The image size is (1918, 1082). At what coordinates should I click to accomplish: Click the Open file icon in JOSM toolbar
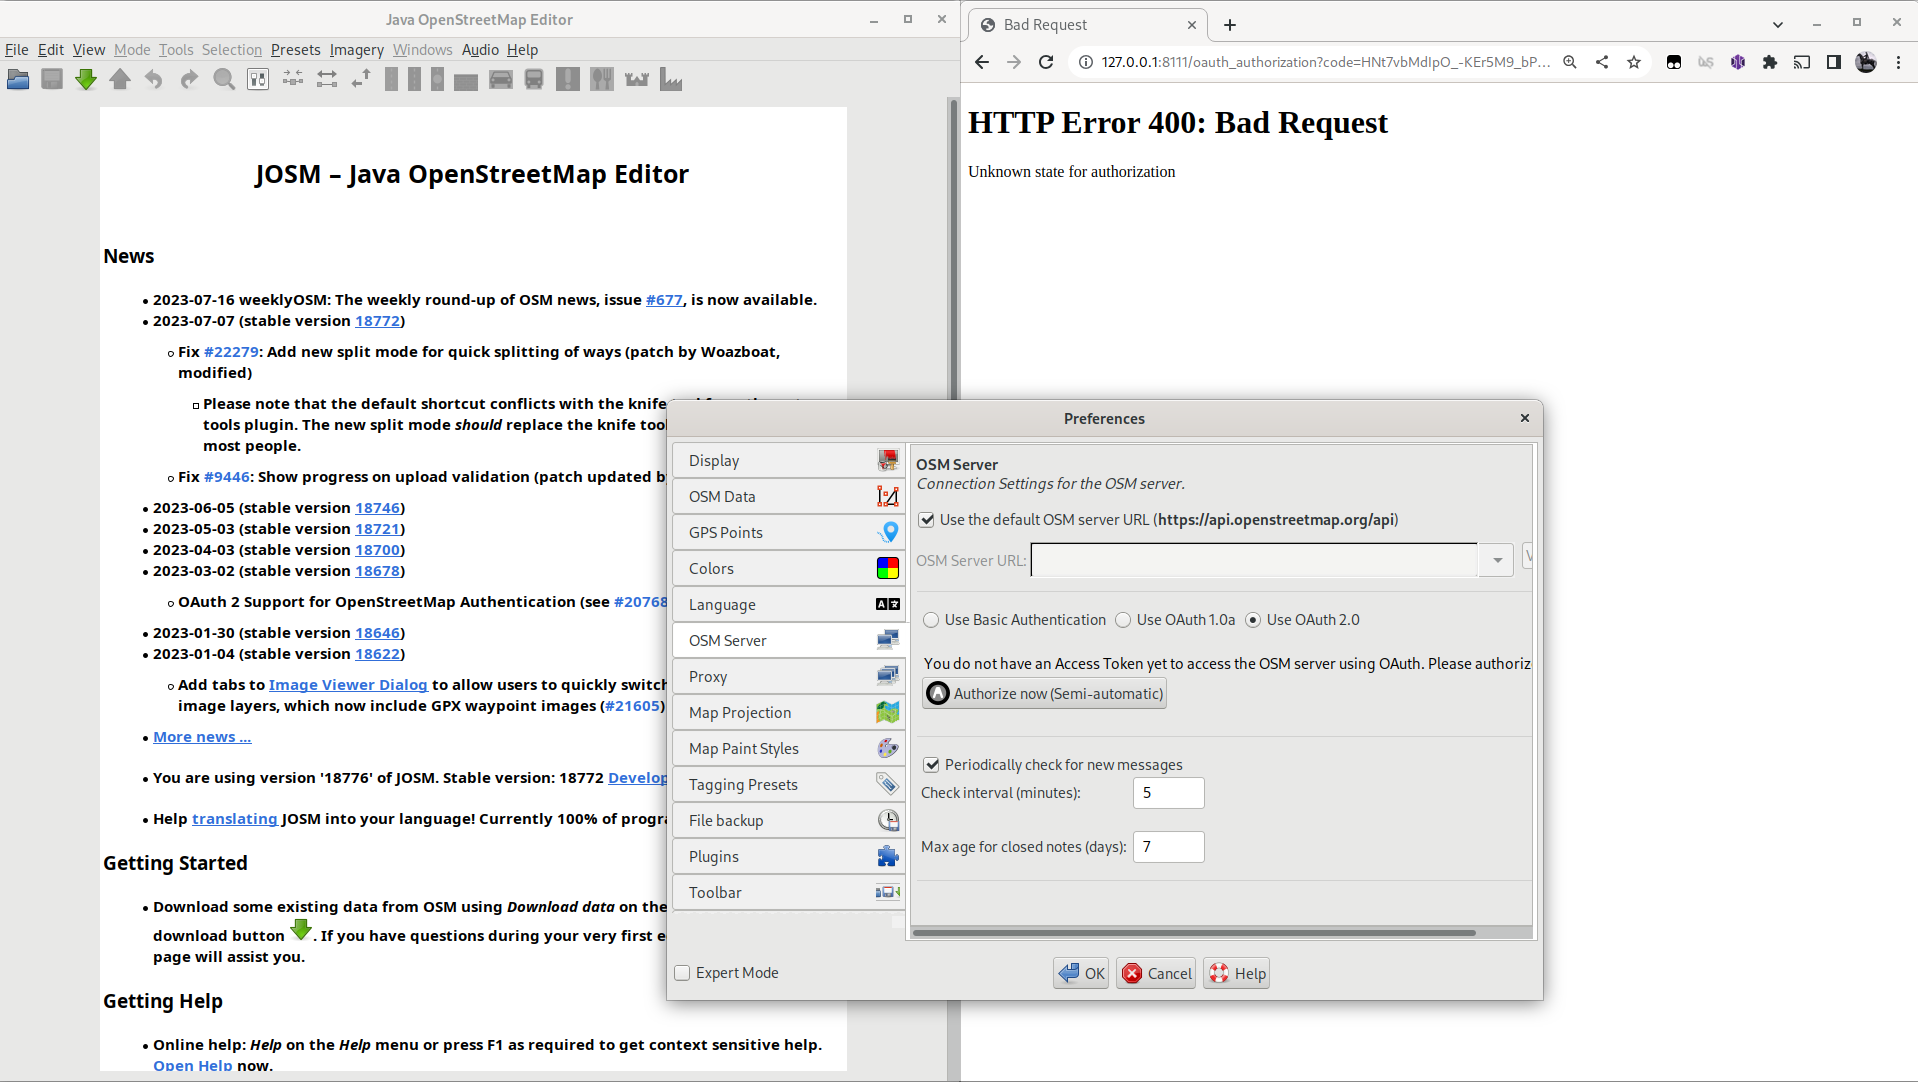(x=18, y=80)
